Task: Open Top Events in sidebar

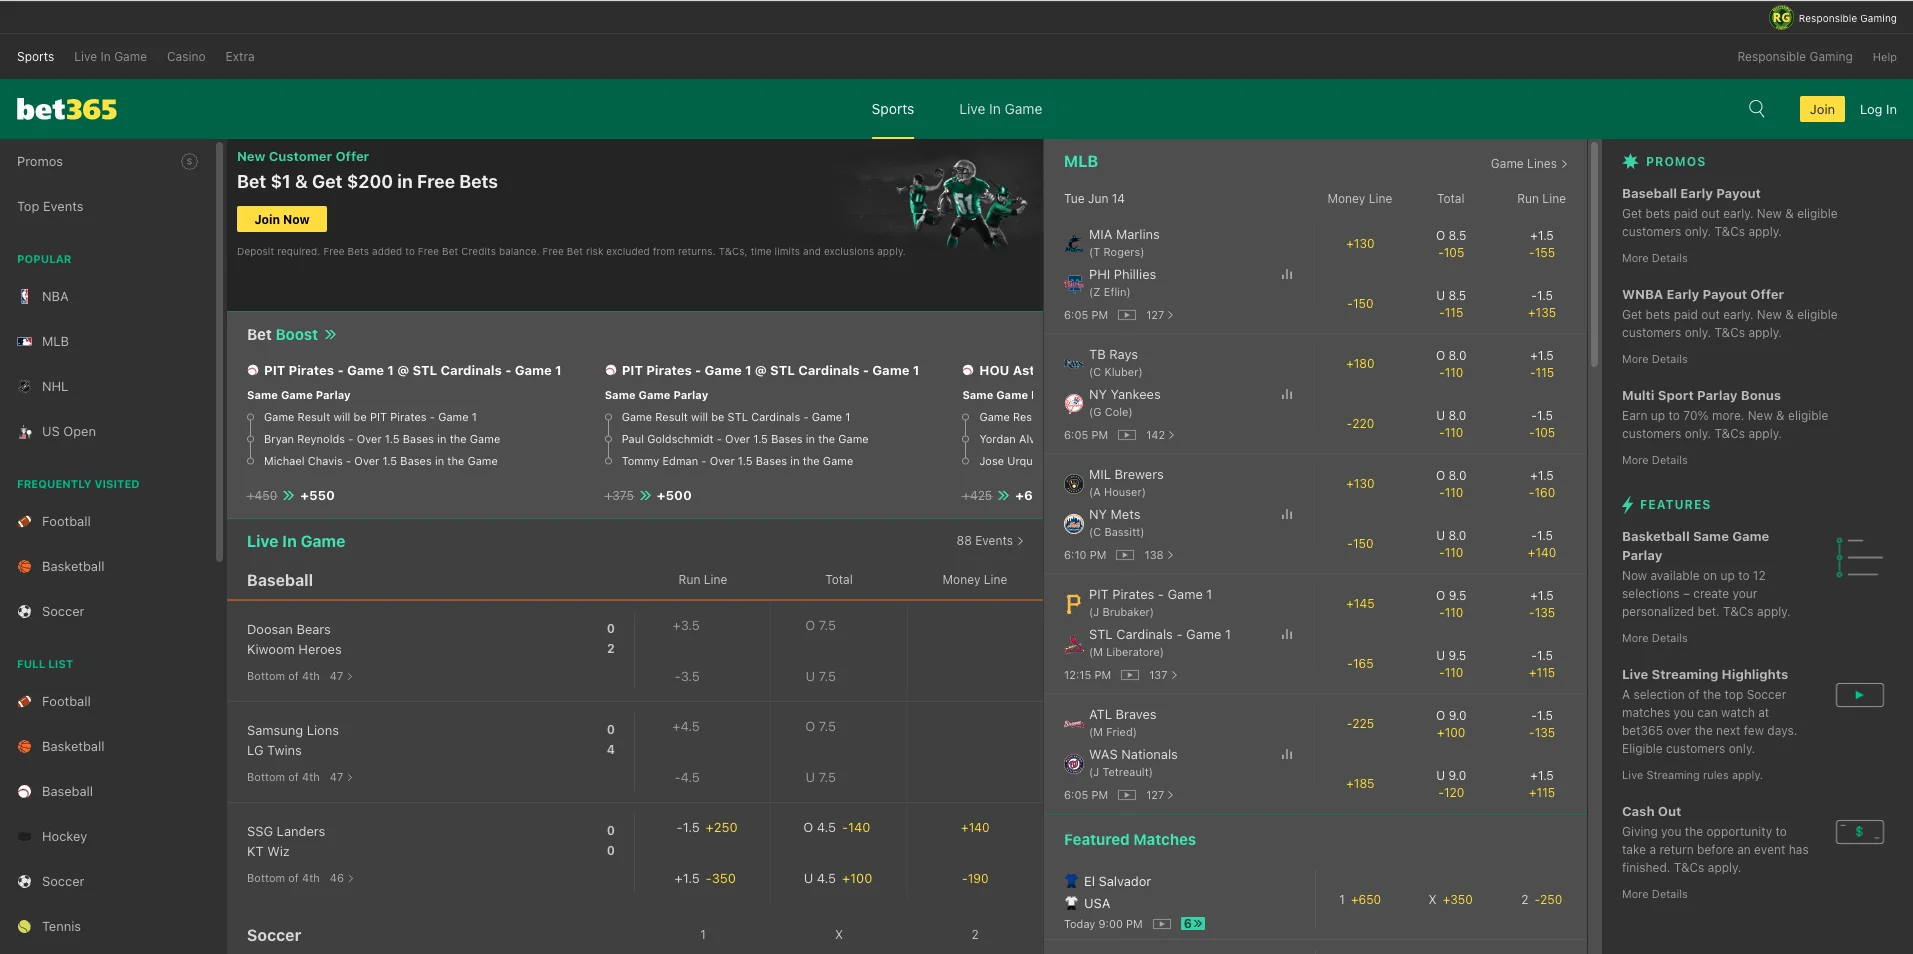Action: (x=50, y=207)
